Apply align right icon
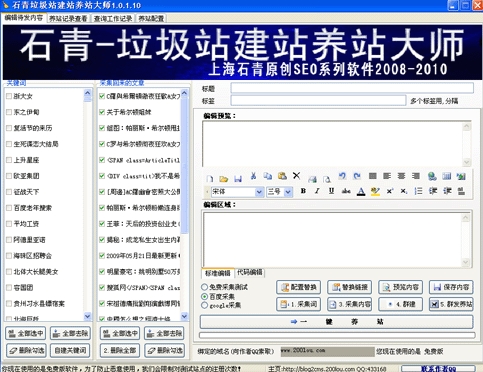Image resolution: width=483 pixels, height=372 pixels. pyautogui.click(x=416, y=176)
